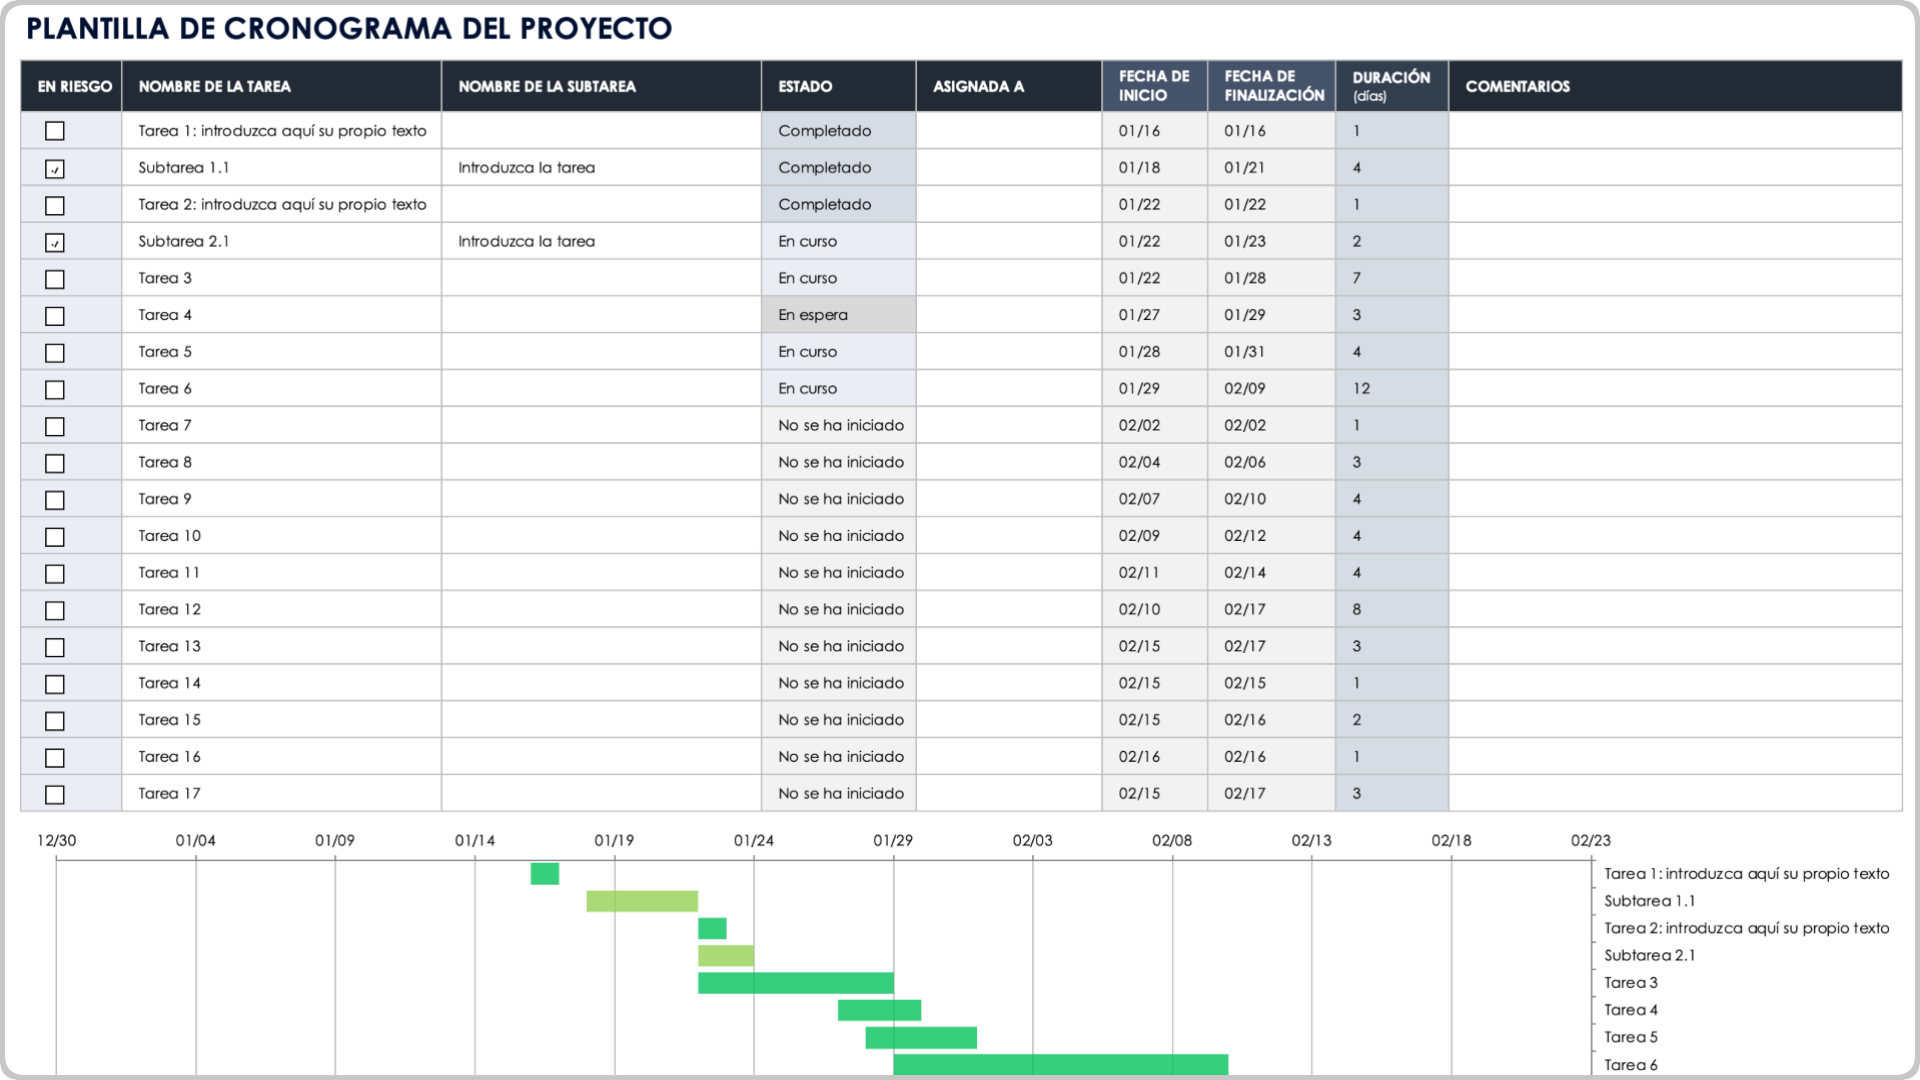This screenshot has width=1920, height=1080.
Task: Click the ESTADO column header
Action: 839,86
